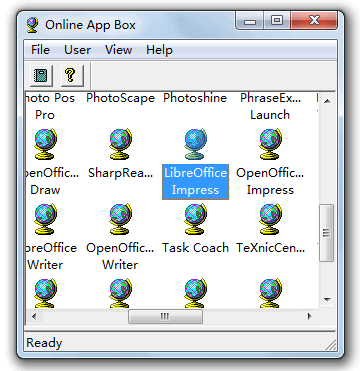Click the yellow question mark toolbar icon
This screenshot has width=360, height=371.
click(71, 75)
